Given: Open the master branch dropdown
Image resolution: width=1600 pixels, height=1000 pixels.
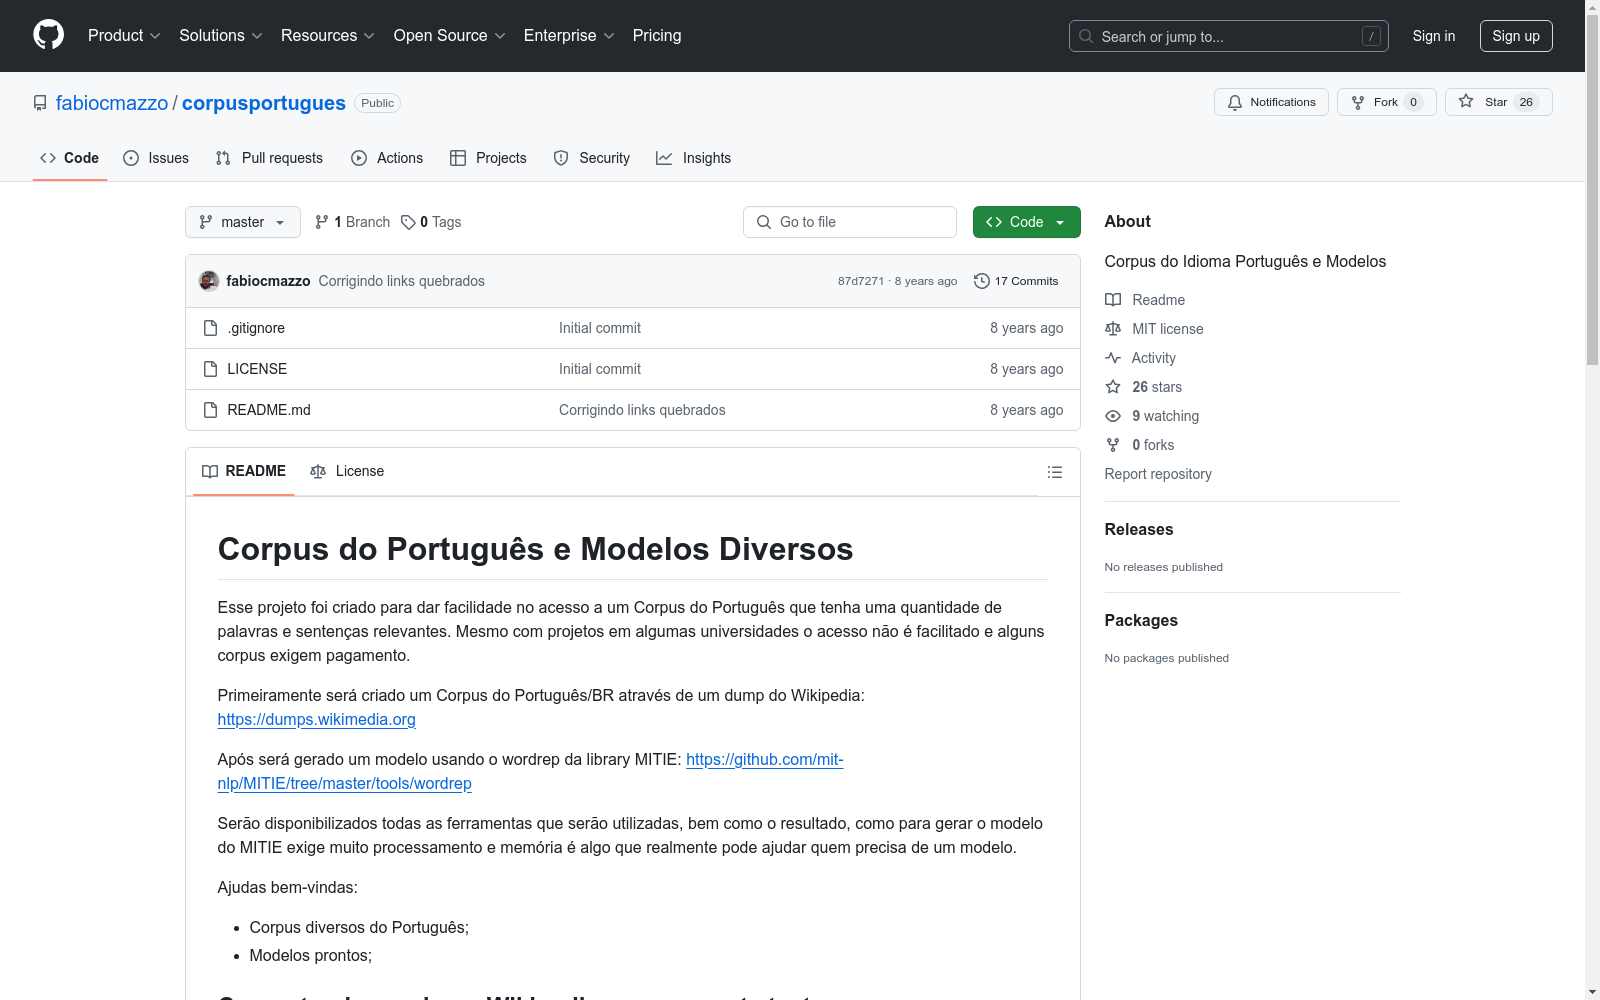Looking at the screenshot, I should (243, 222).
